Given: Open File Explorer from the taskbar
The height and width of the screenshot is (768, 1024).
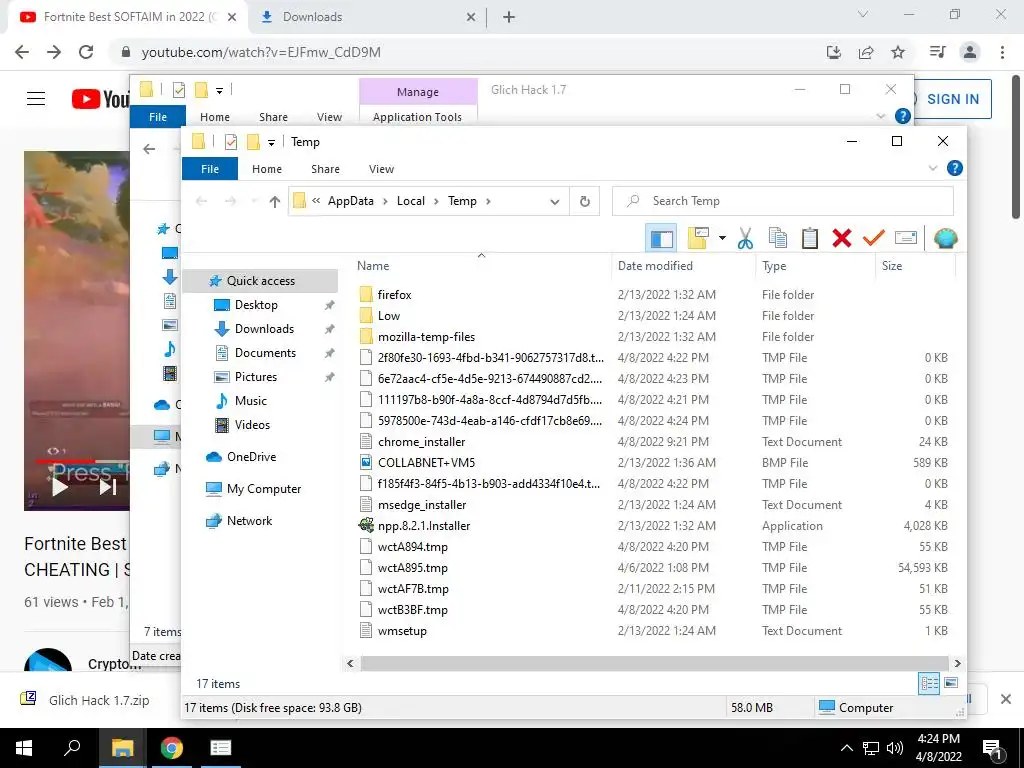Looking at the screenshot, I should pyautogui.click(x=122, y=748).
